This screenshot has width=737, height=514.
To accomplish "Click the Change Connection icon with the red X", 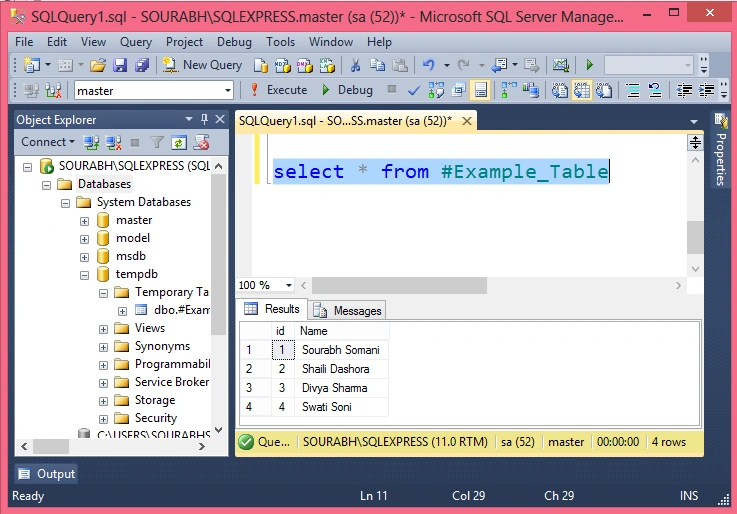I will coord(53,90).
